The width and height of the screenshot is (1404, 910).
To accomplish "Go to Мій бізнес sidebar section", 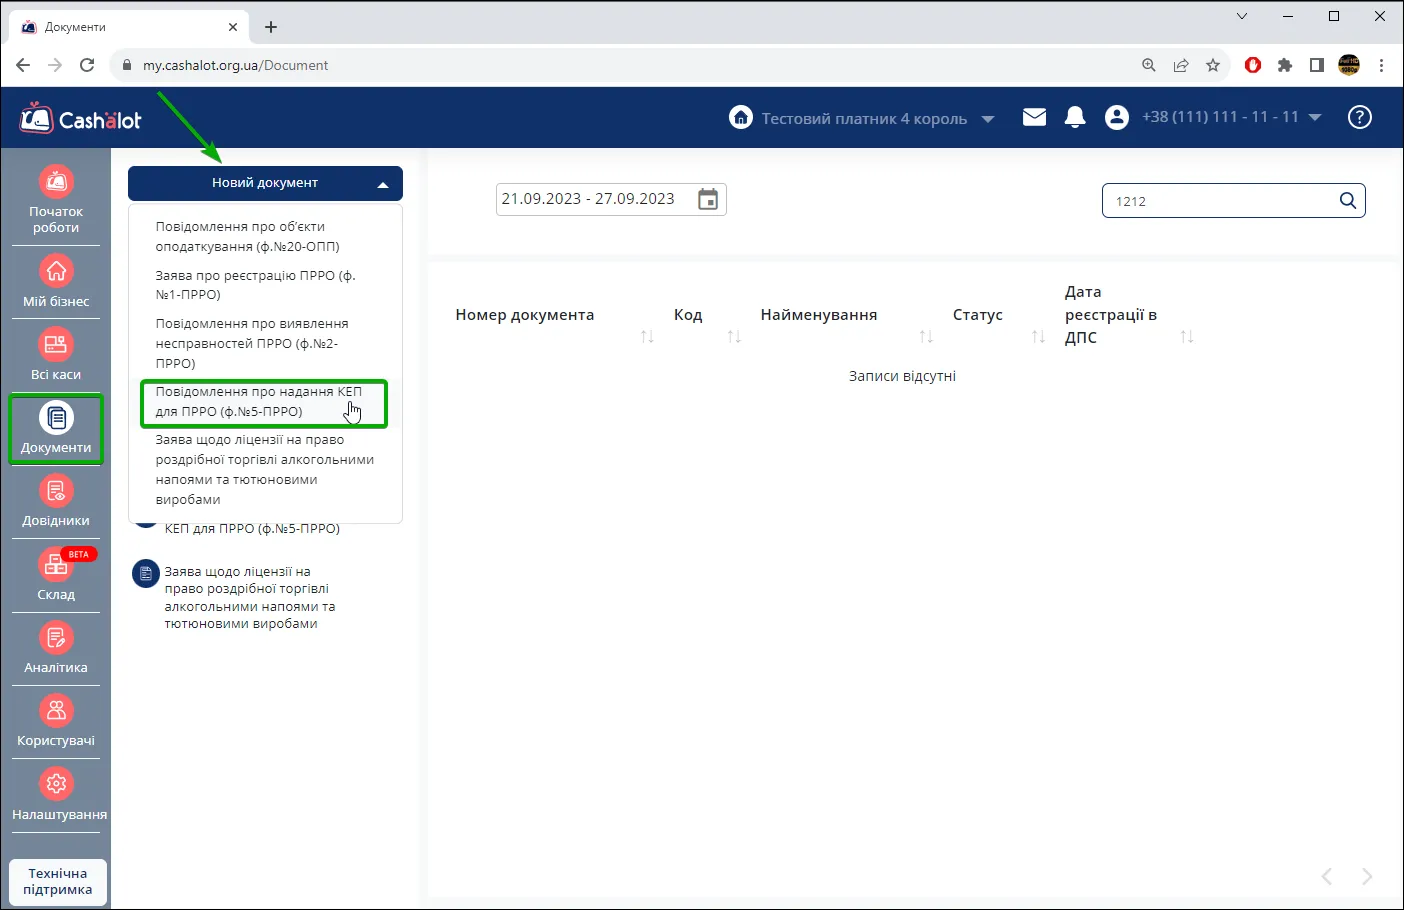I will [56, 282].
